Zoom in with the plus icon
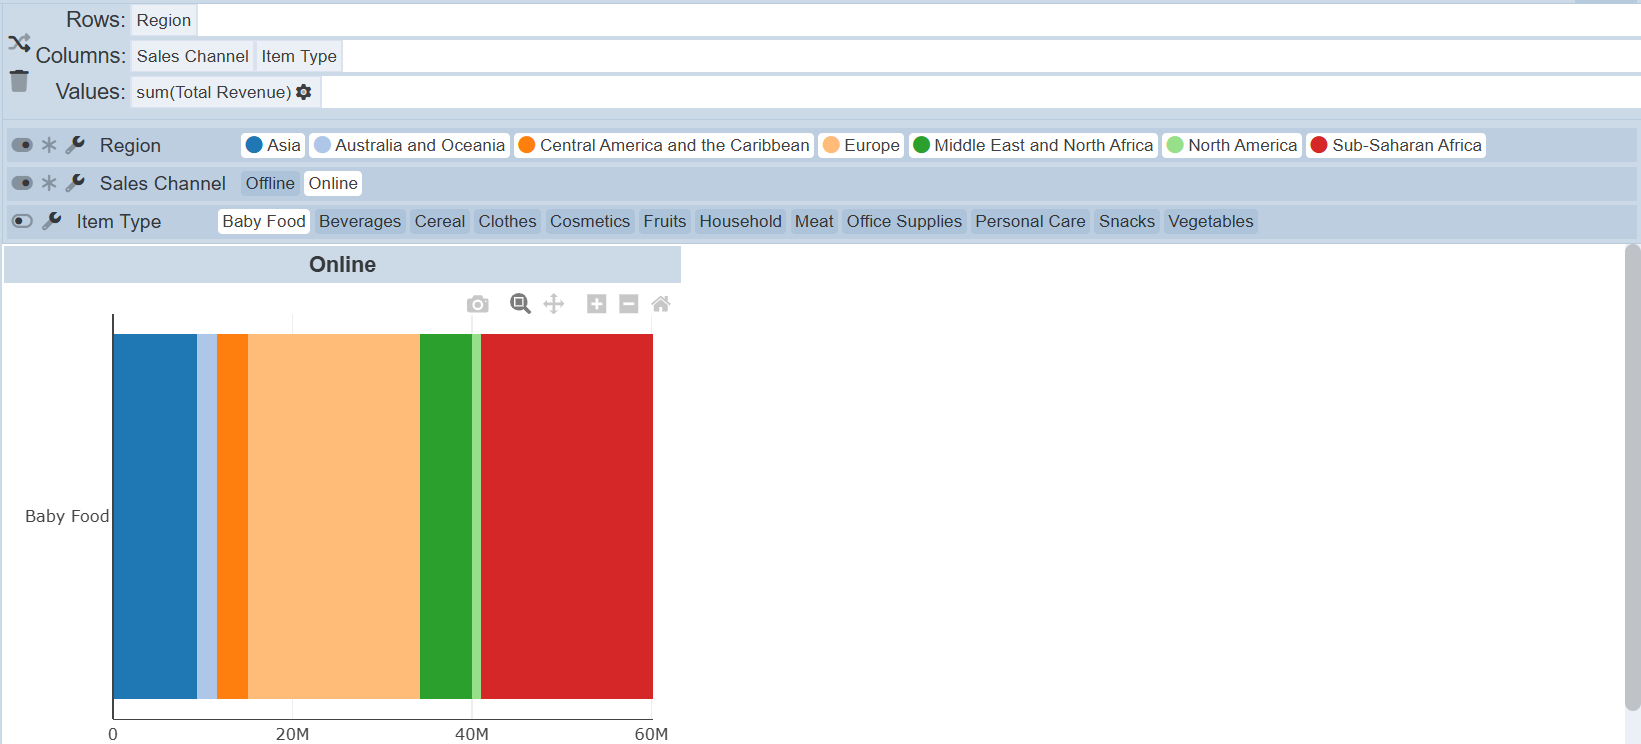The width and height of the screenshot is (1641, 744). pyautogui.click(x=596, y=304)
